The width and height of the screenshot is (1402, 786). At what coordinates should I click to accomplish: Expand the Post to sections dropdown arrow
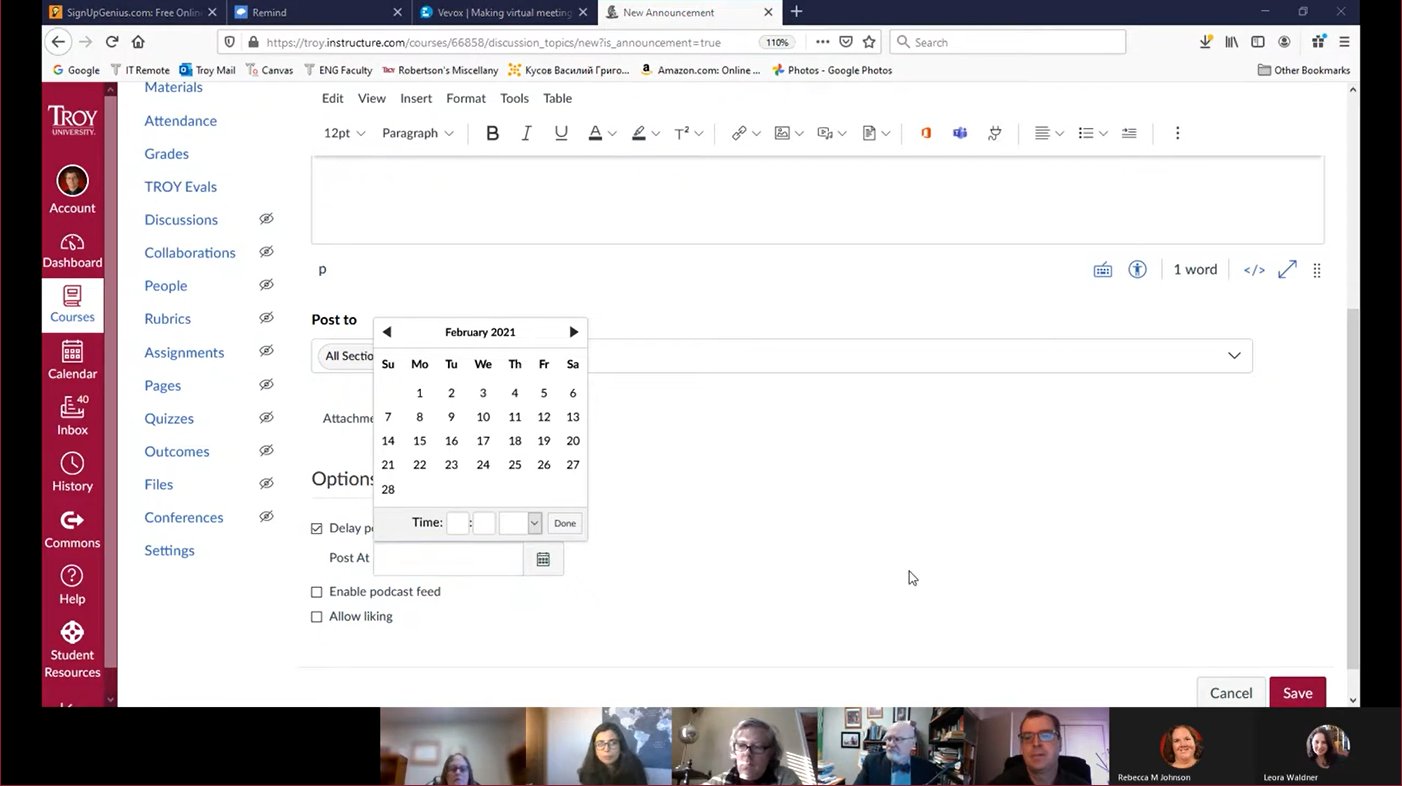pos(1234,356)
